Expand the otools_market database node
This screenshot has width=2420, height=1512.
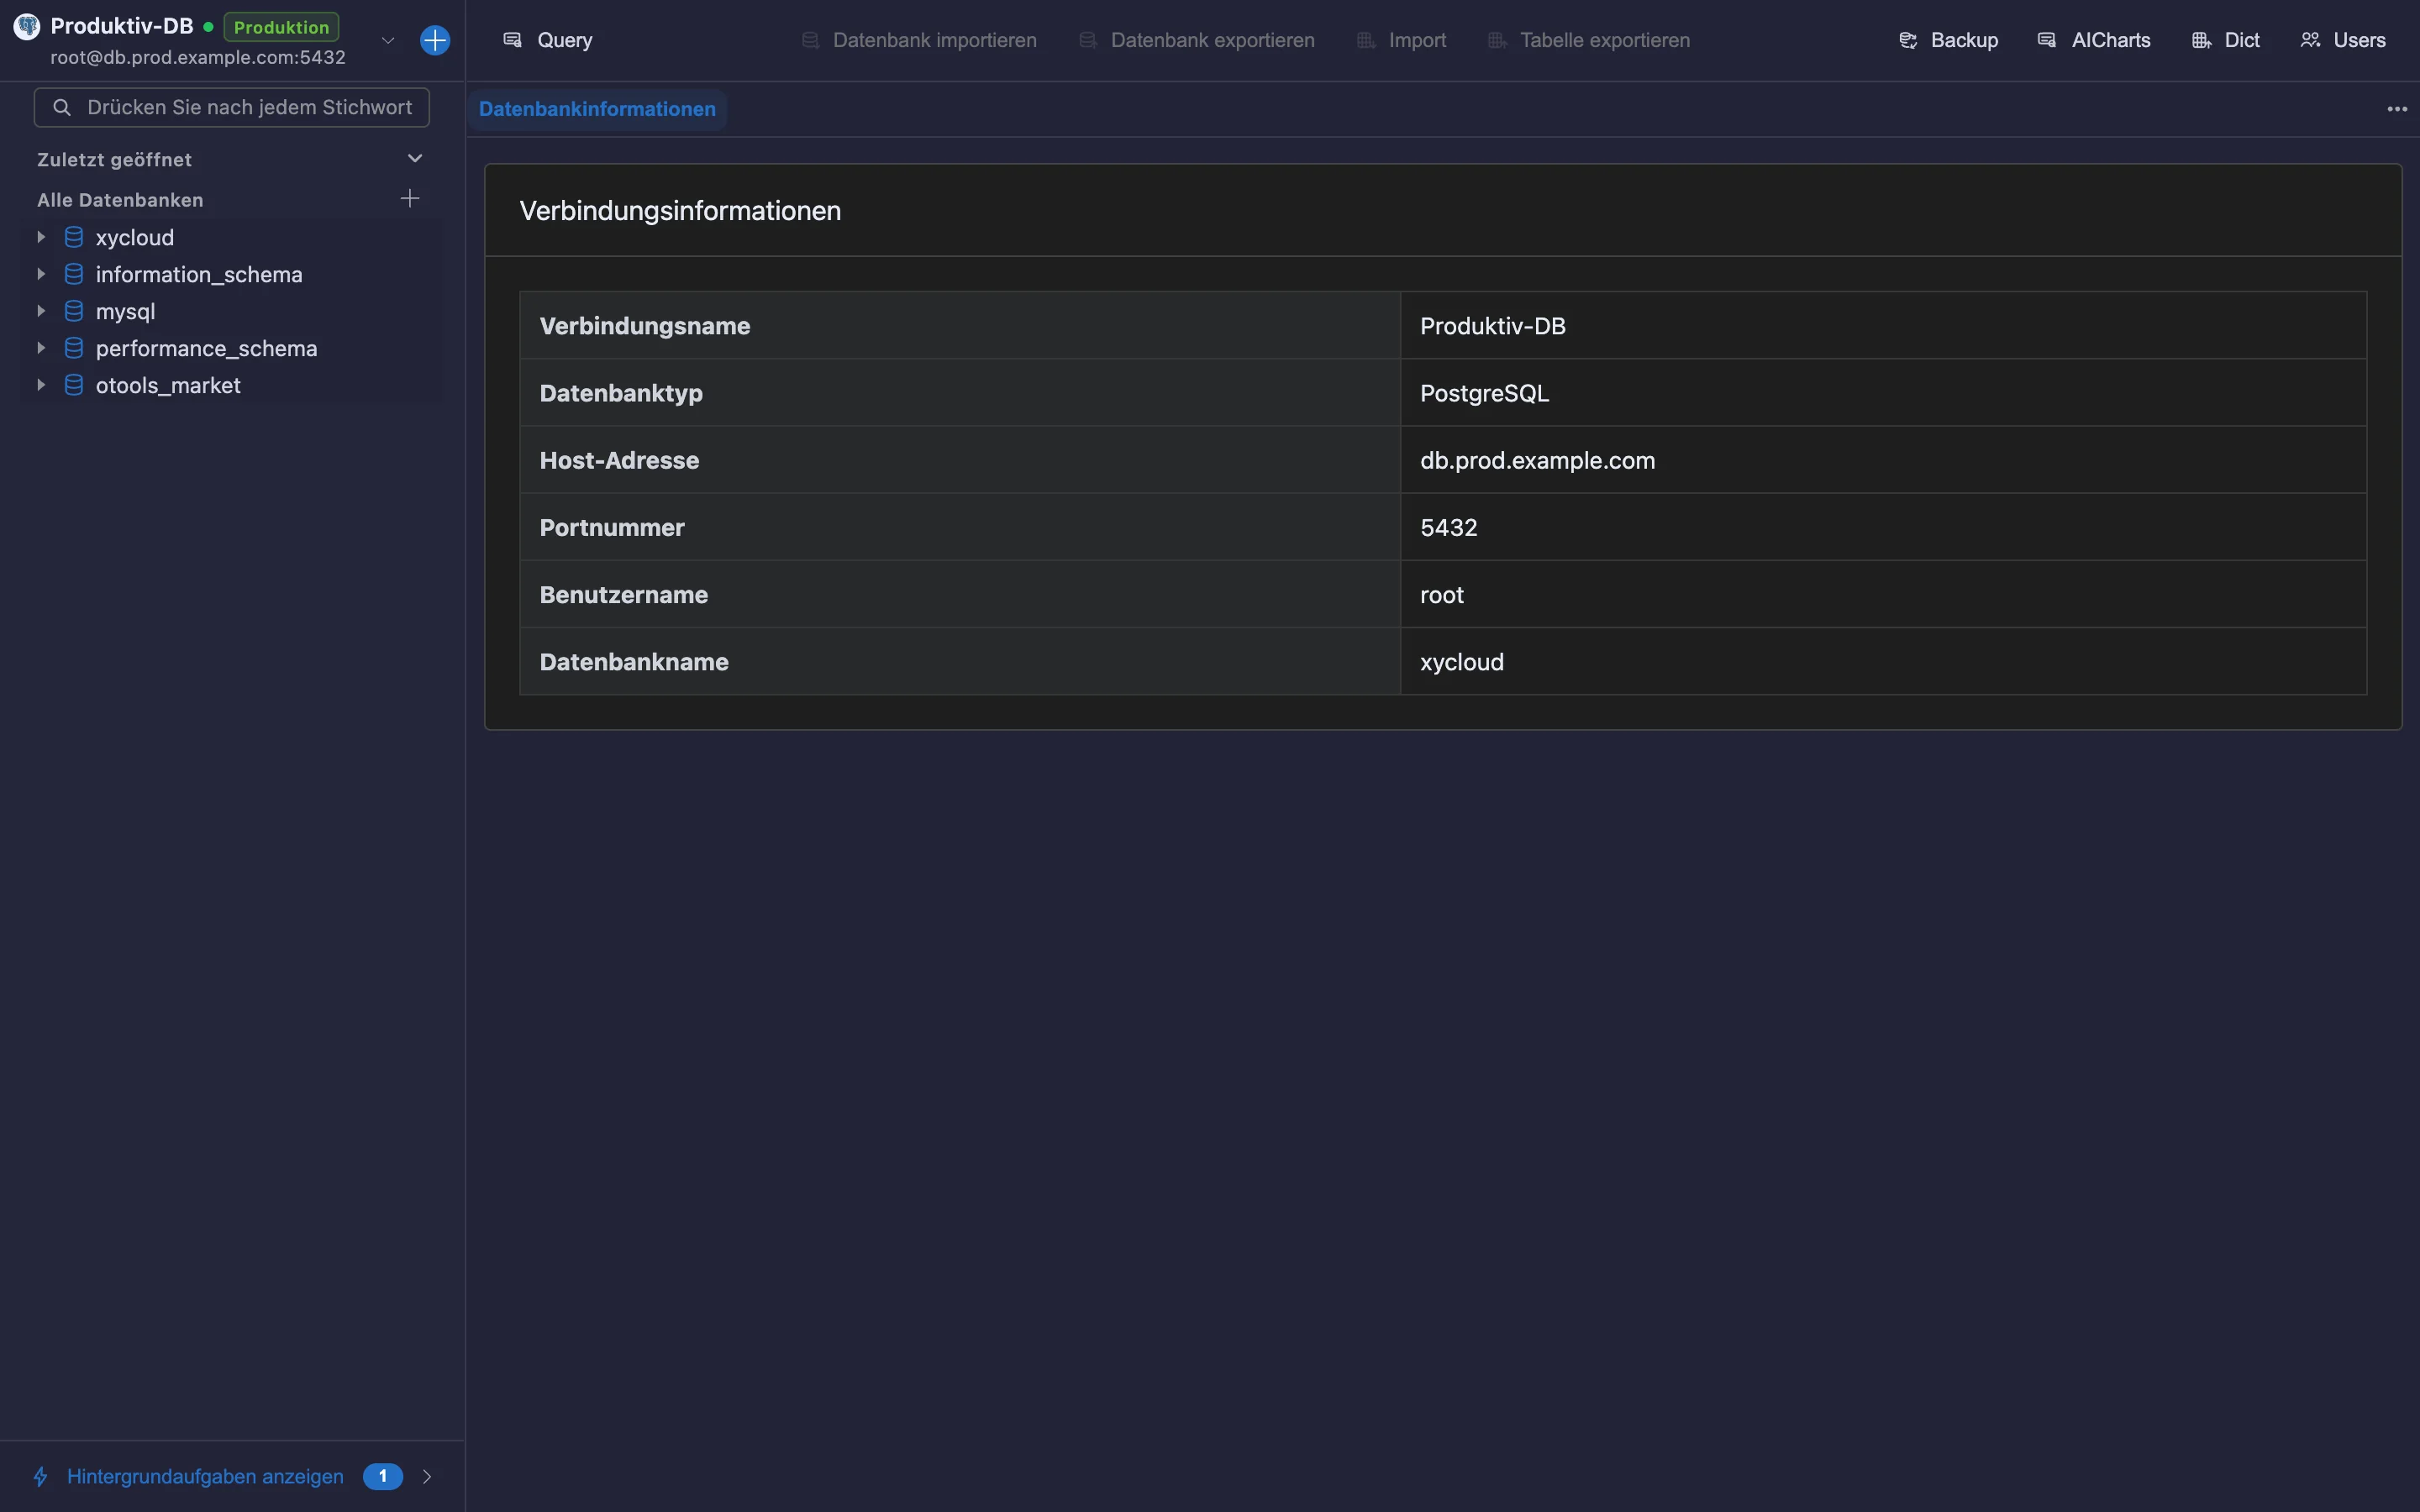click(x=41, y=385)
